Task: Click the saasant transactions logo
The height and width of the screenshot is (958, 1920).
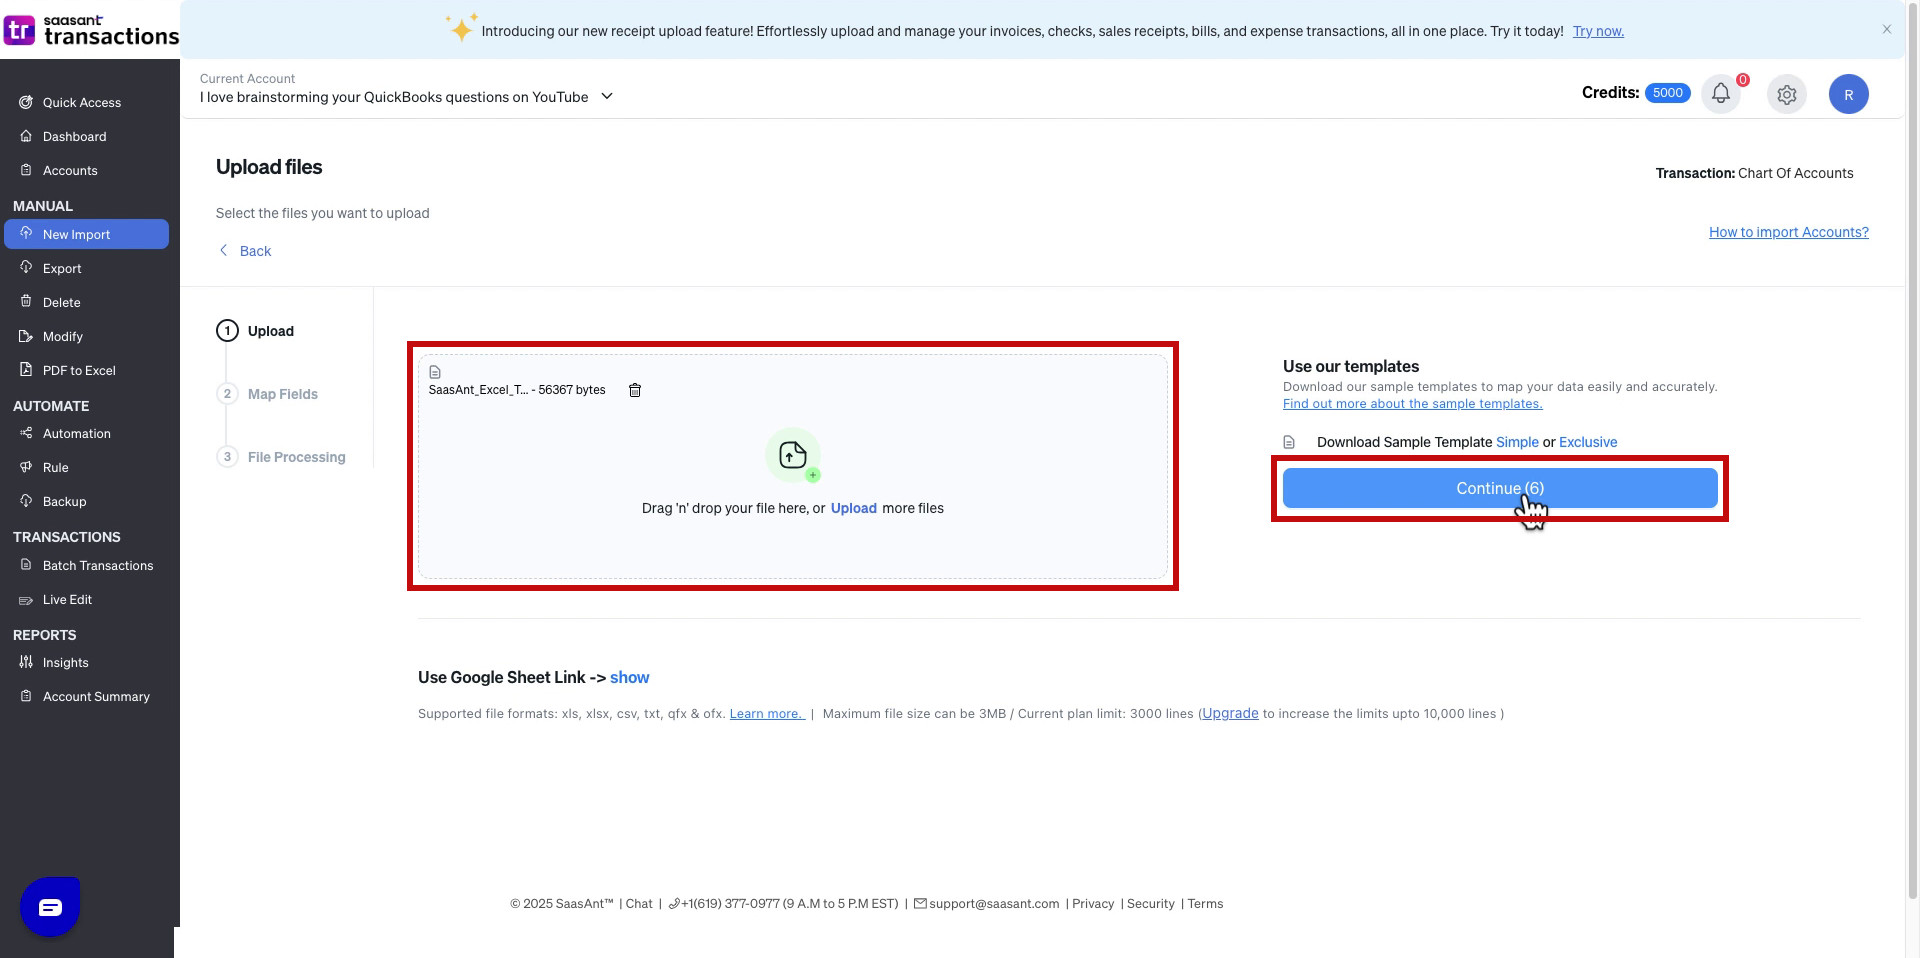Action: coord(91,30)
